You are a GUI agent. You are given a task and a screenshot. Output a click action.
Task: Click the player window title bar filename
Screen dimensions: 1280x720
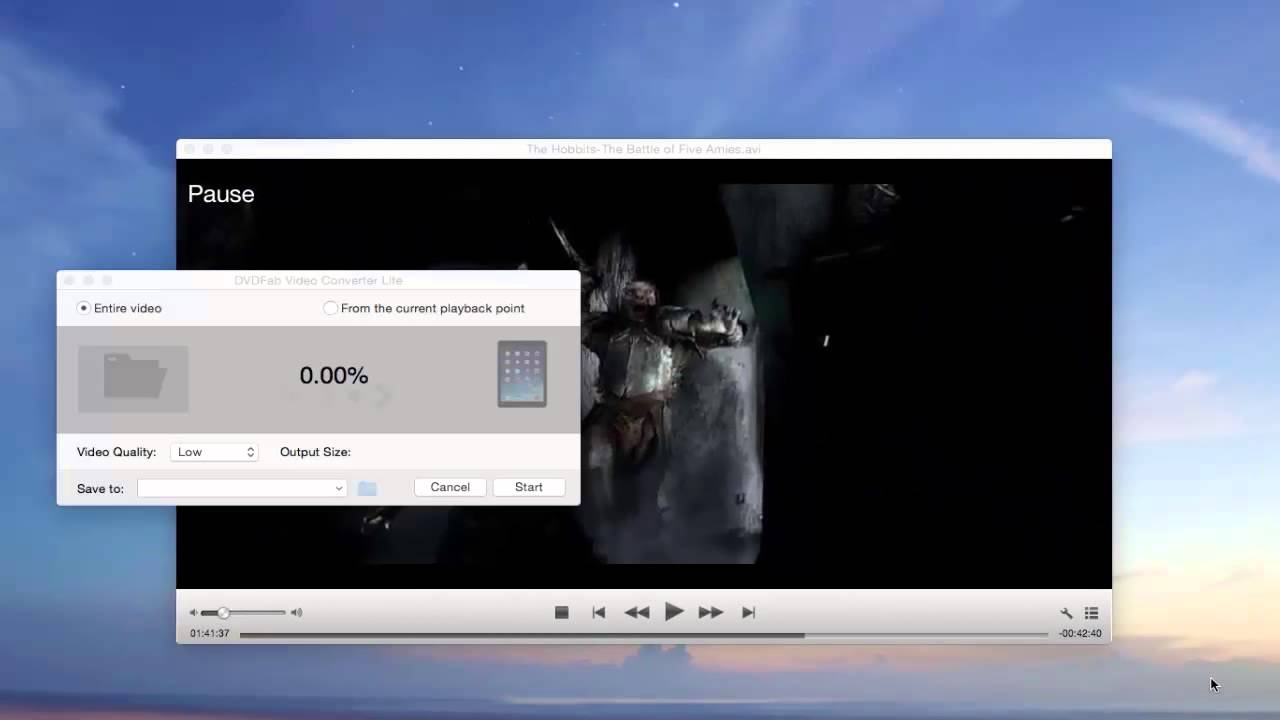[x=644, y=149]
